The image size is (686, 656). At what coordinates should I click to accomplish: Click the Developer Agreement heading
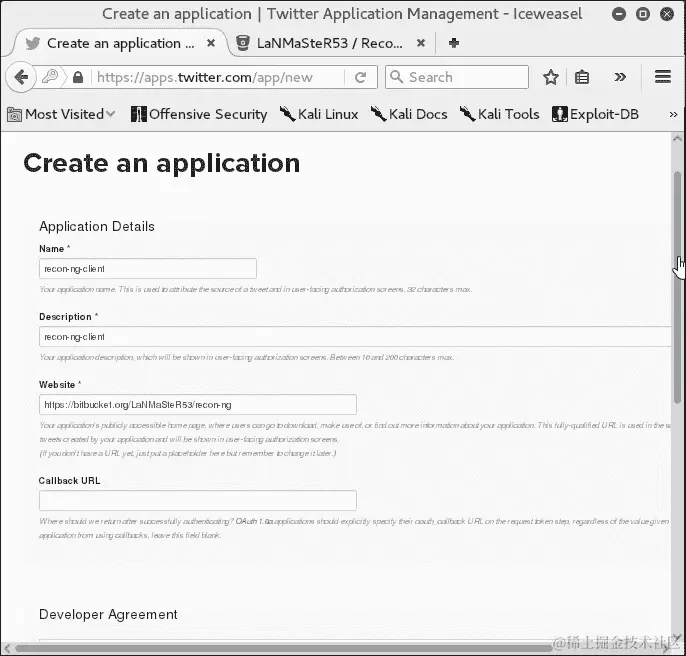pos(108,614)
